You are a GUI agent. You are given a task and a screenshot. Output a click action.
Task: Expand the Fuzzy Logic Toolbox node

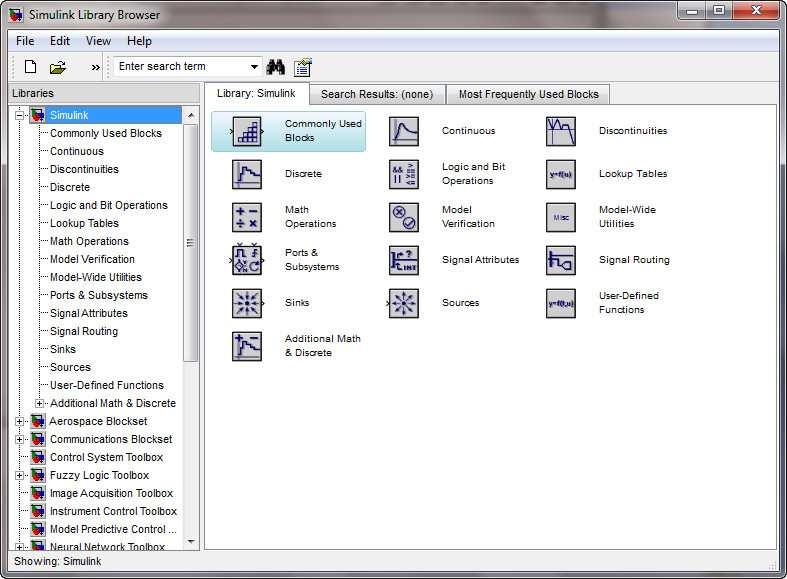[20, 475]
